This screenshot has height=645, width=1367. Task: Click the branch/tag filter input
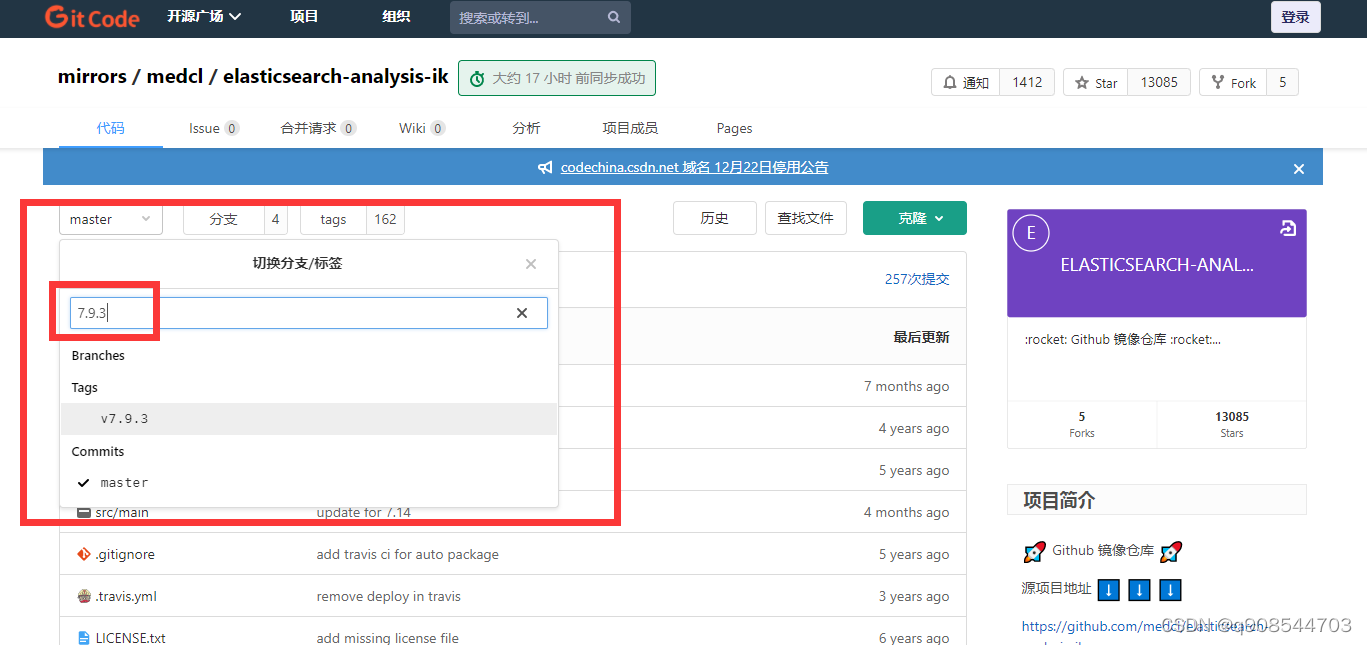[308, 313]
